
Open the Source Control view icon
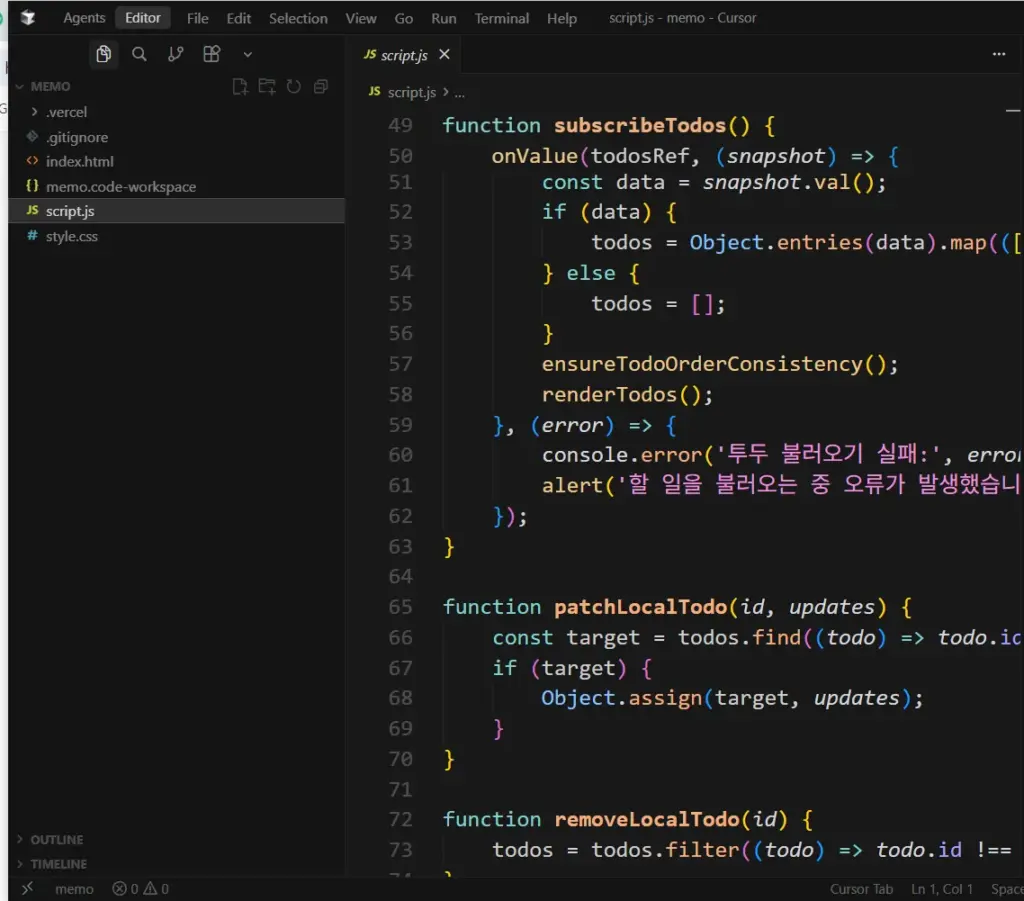pos(175,54)
